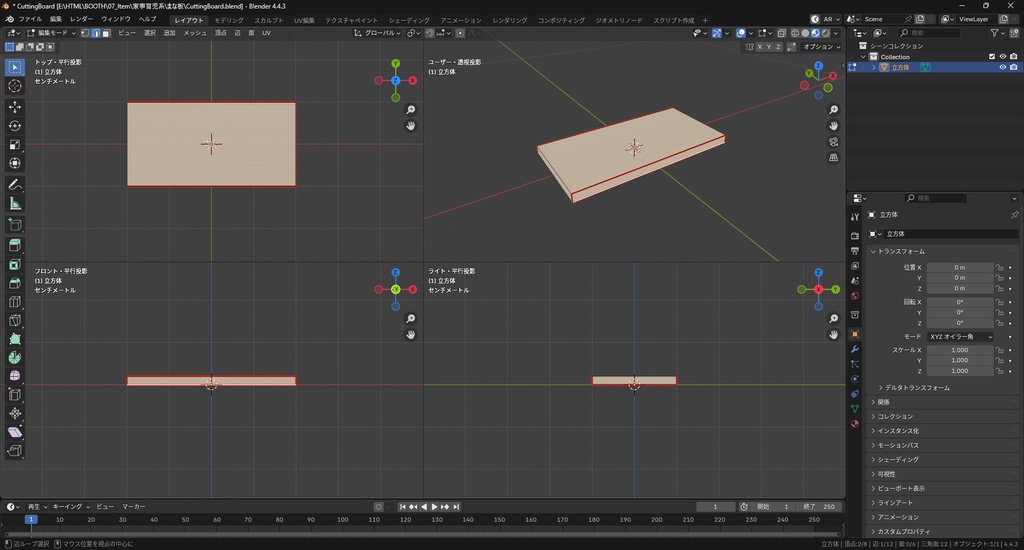Switch to the シェーディング workspace tab

tap(409, 20)
